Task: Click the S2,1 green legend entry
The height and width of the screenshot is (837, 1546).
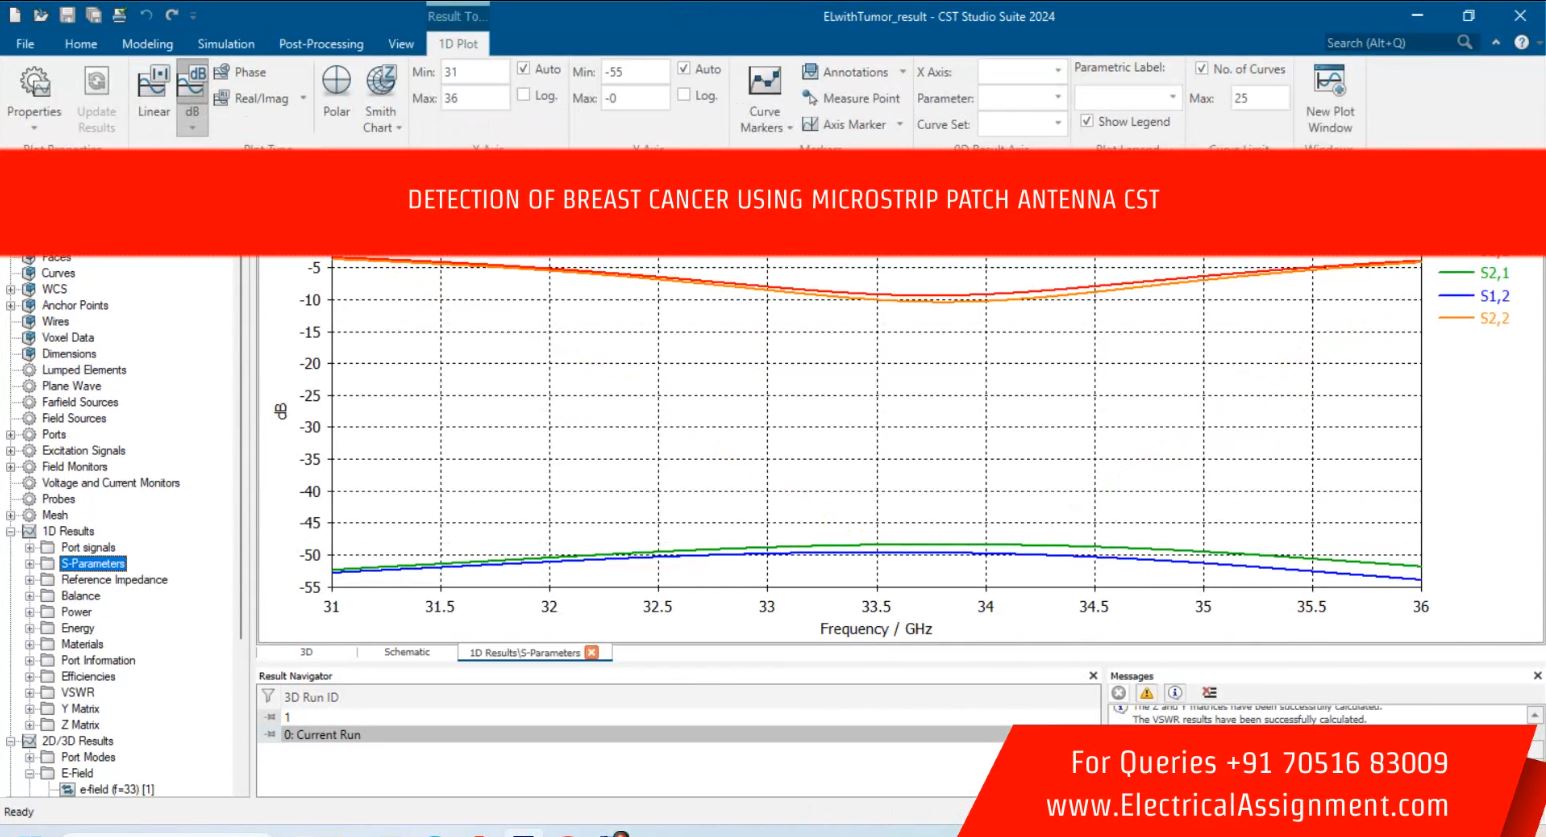Action: tap(1494, 273)
